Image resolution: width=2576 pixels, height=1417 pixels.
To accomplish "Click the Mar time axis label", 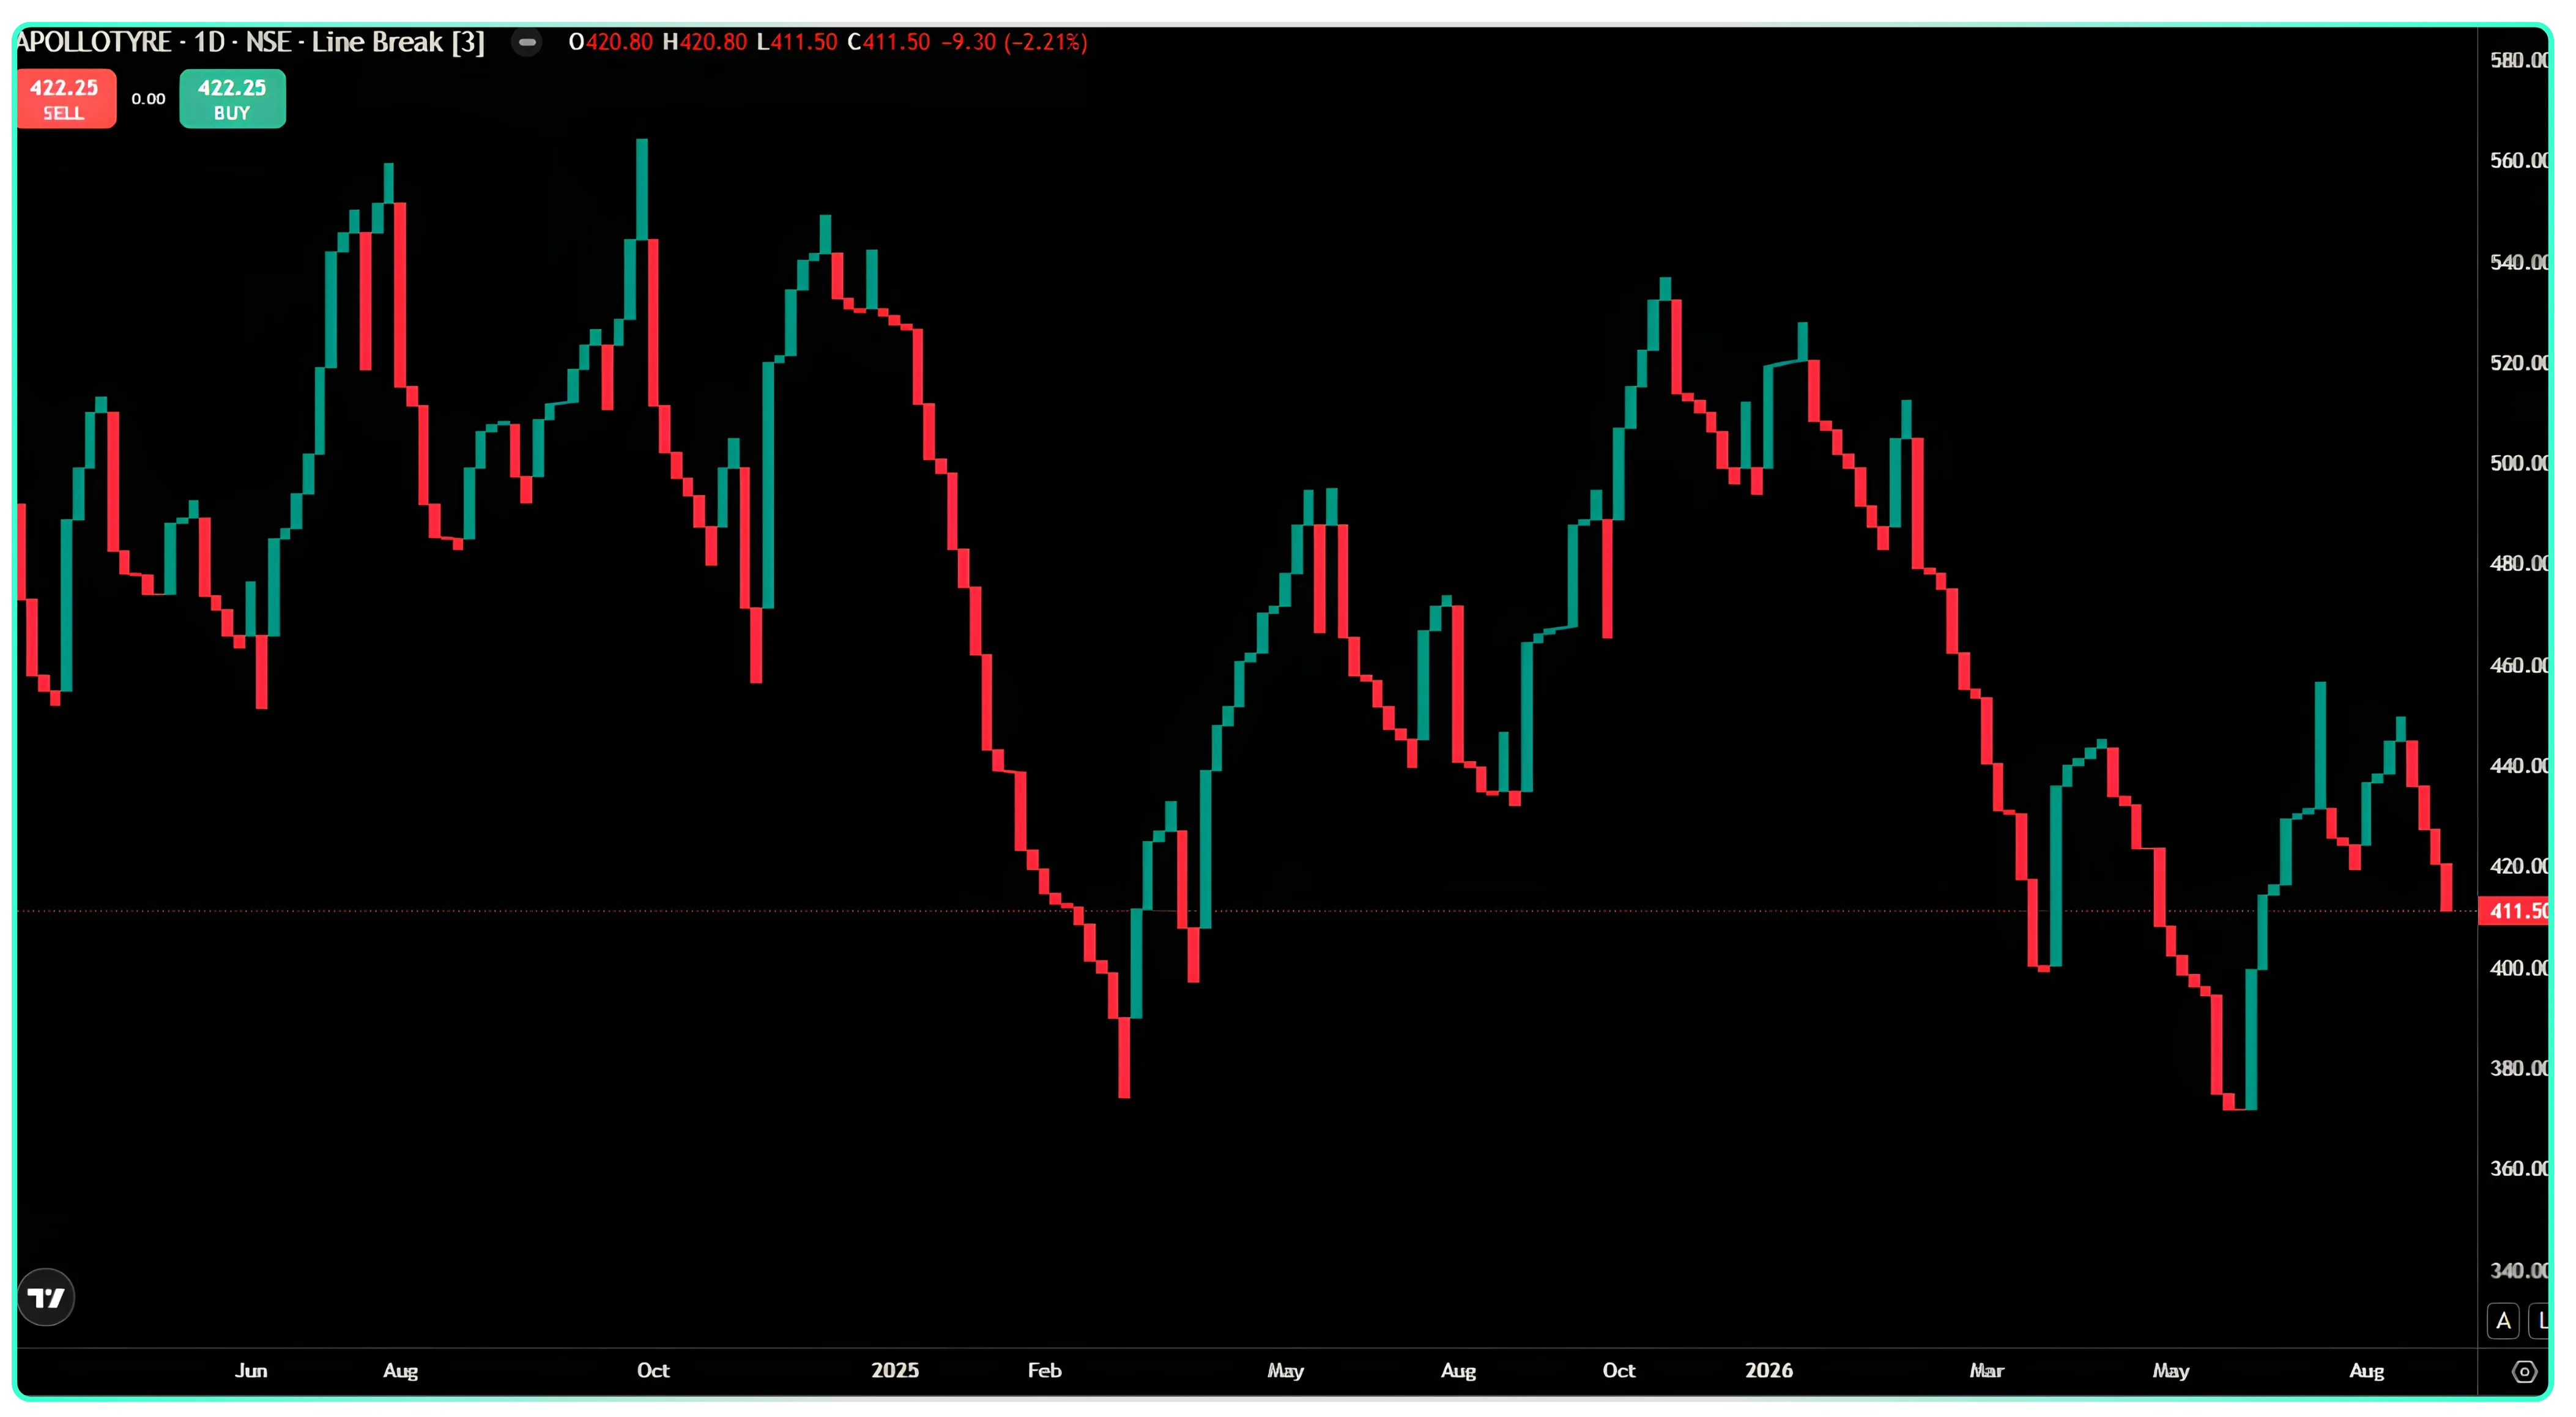I will pyautogui.click(x=1986, y=1370).
